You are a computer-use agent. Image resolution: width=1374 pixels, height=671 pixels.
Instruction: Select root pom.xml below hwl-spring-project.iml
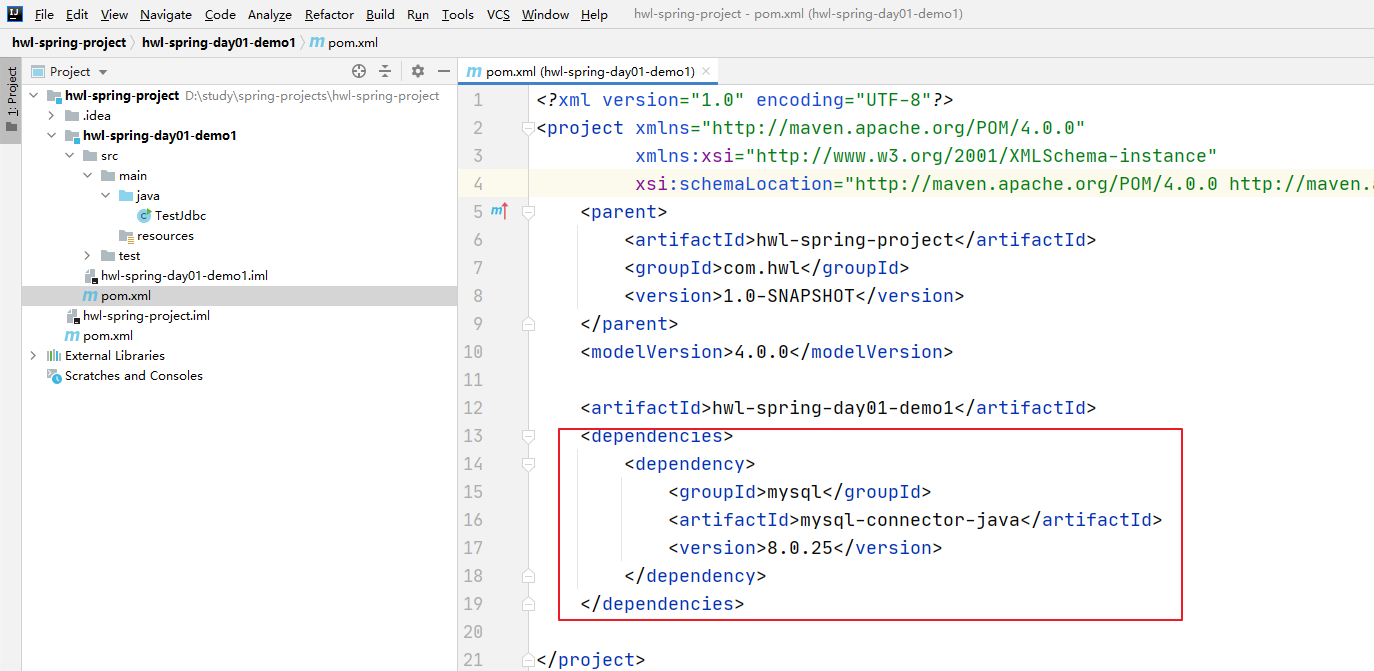point(108,336)
